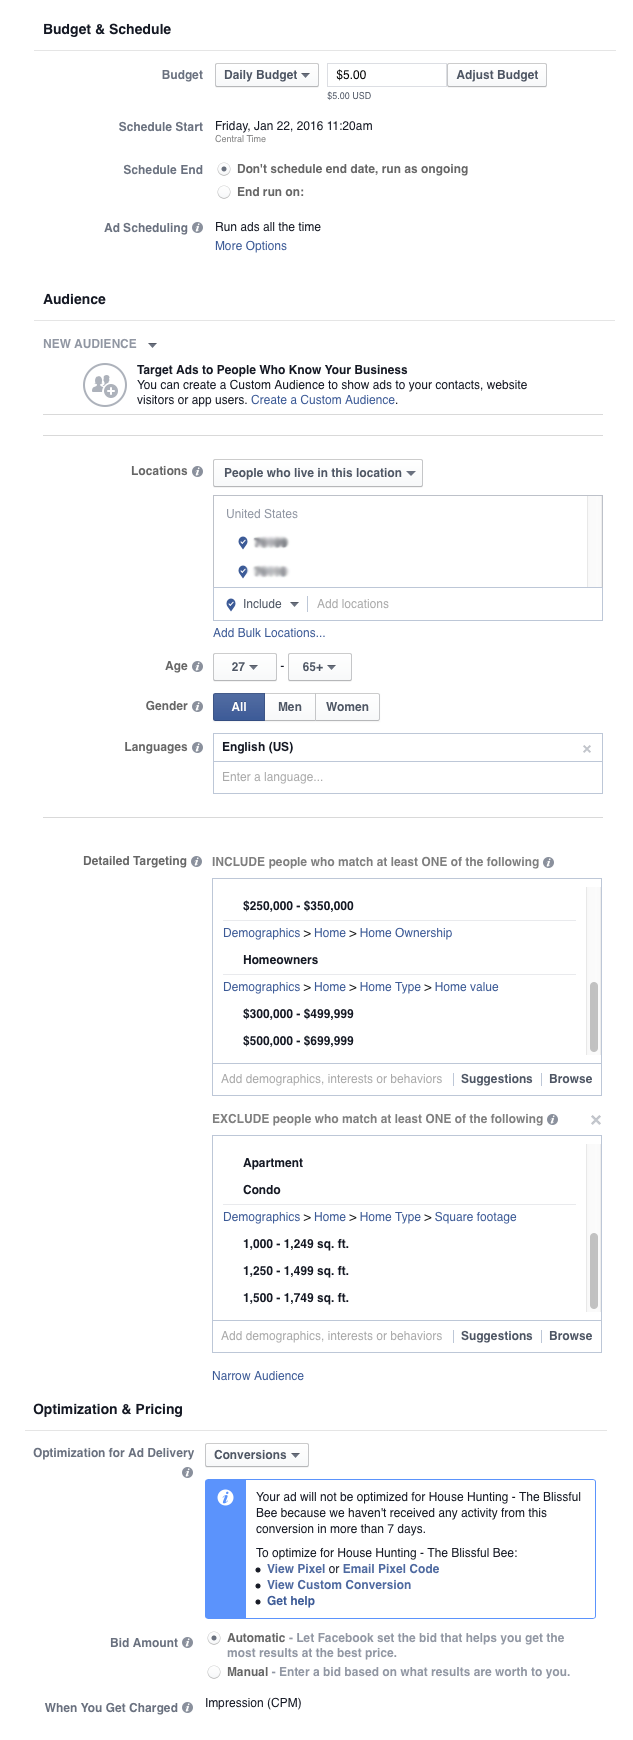Image resolution: width=633 pixels, height=1740 pixels.
Task: Open the minimum age 27 dropdown
Action: coord(245,667)
